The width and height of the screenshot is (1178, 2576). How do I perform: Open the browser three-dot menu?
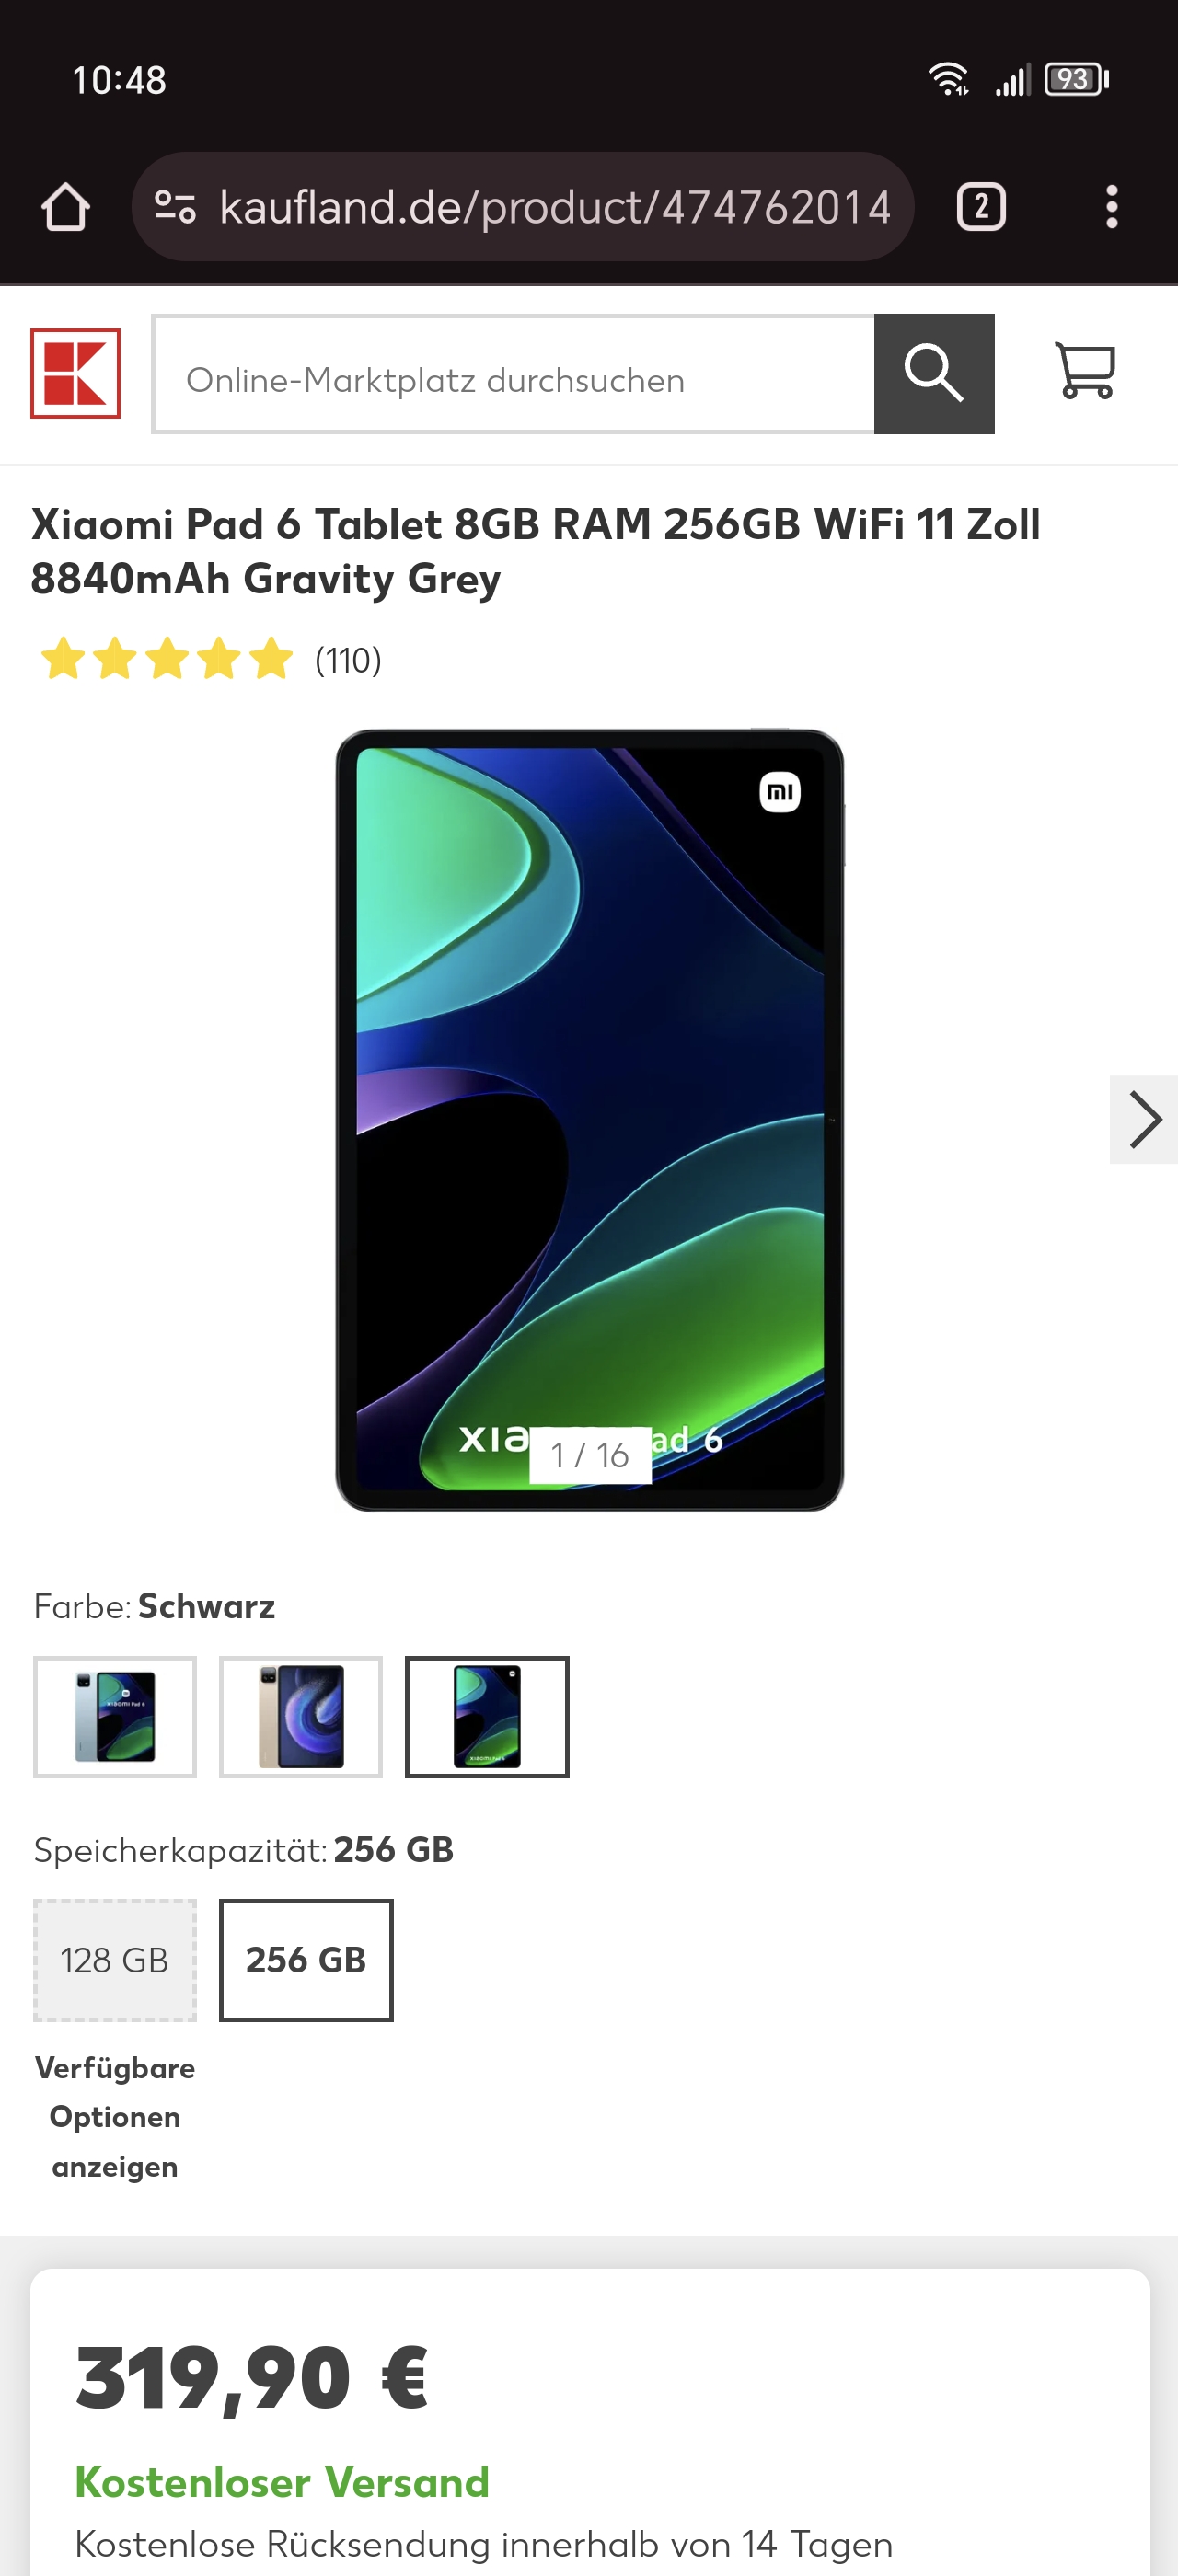click(x=1111, y=207)
